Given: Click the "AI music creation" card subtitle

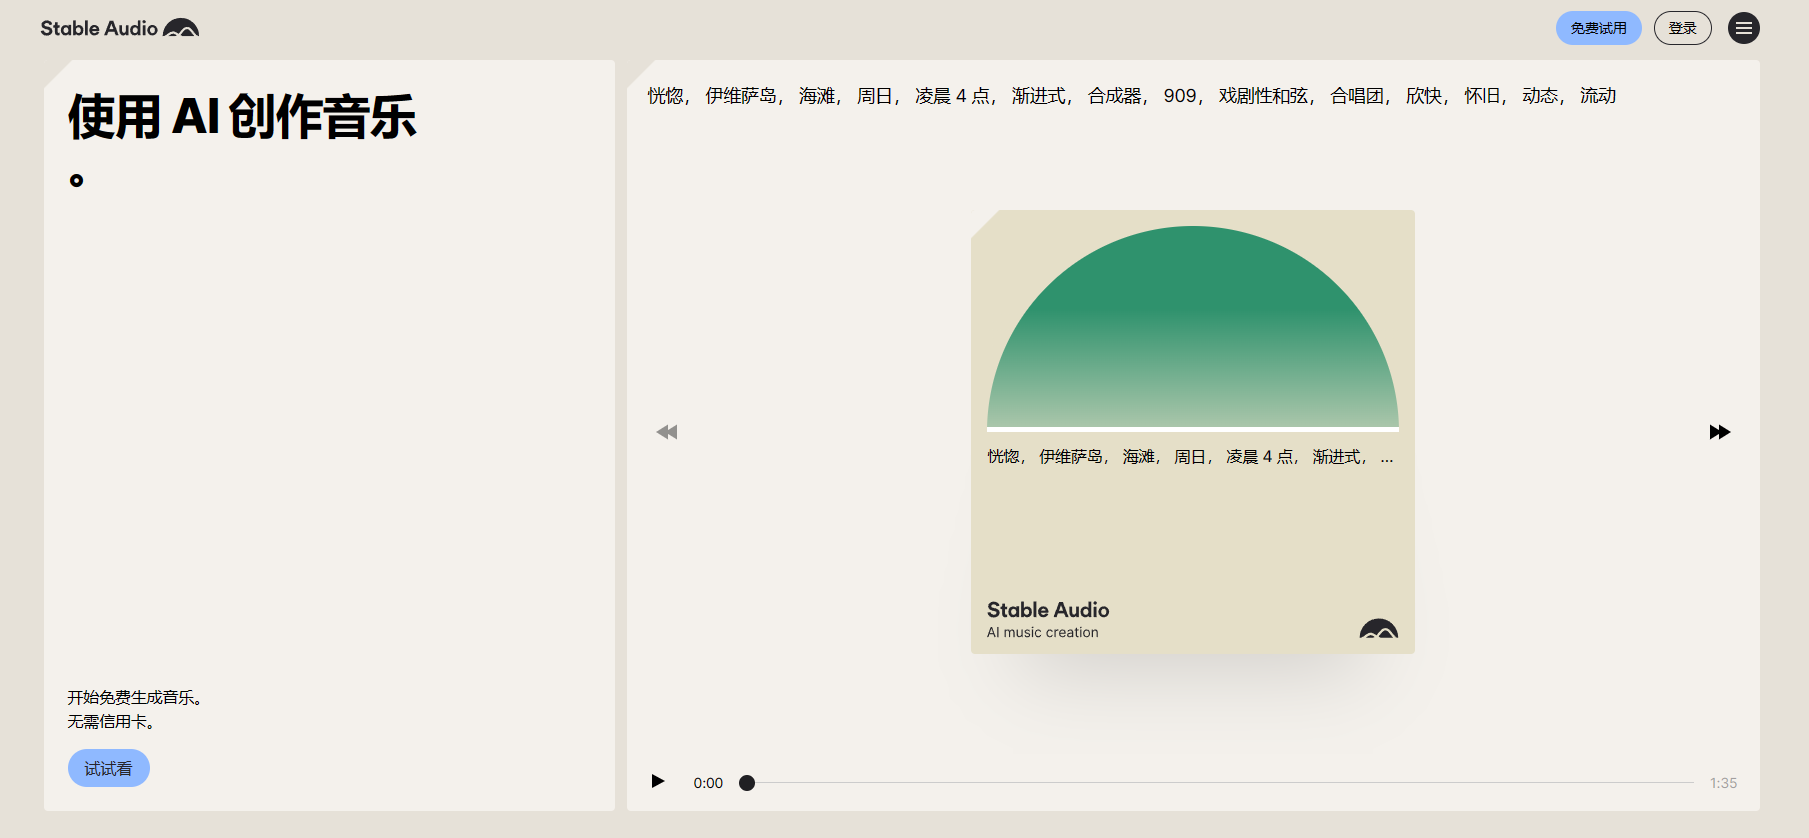Looking at the screenshot, I should [x=1042, y=632].
